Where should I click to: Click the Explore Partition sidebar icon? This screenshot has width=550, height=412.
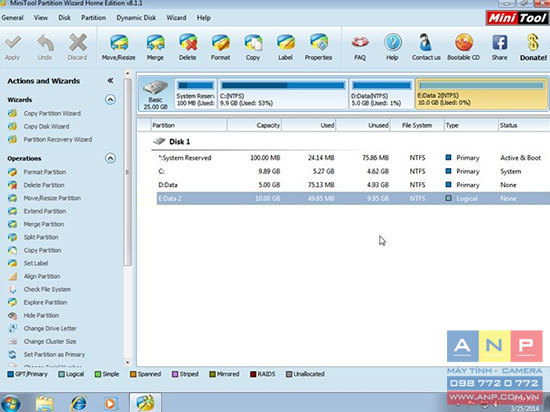click(x=12, y=302)
